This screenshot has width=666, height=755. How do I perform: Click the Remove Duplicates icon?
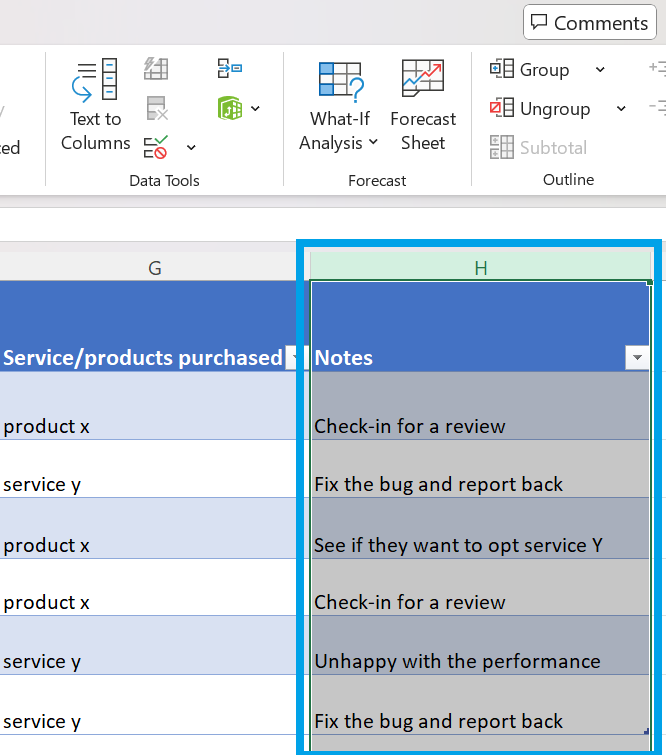point(156,108)
